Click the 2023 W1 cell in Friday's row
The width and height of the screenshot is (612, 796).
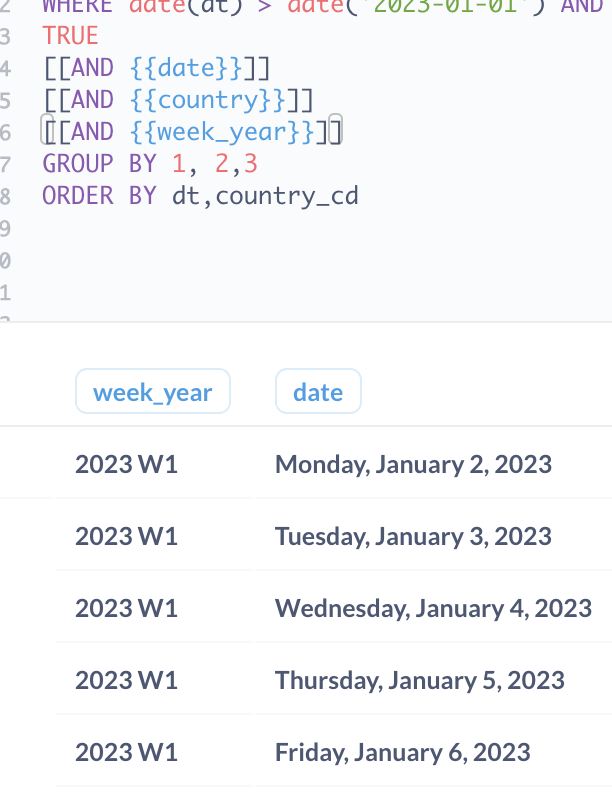click(126, 752)
